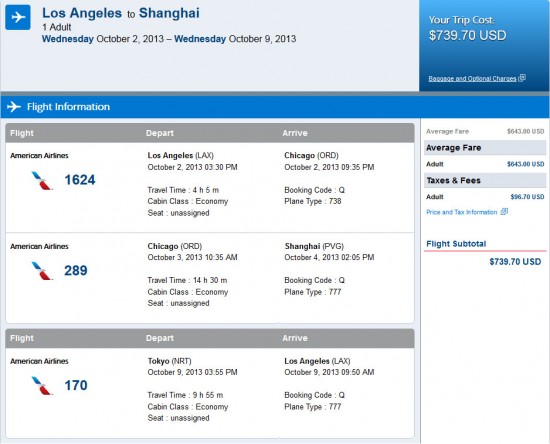
Task: Open Price and Tax Information link
Action: pyautogui.click(x=462, y=212)
